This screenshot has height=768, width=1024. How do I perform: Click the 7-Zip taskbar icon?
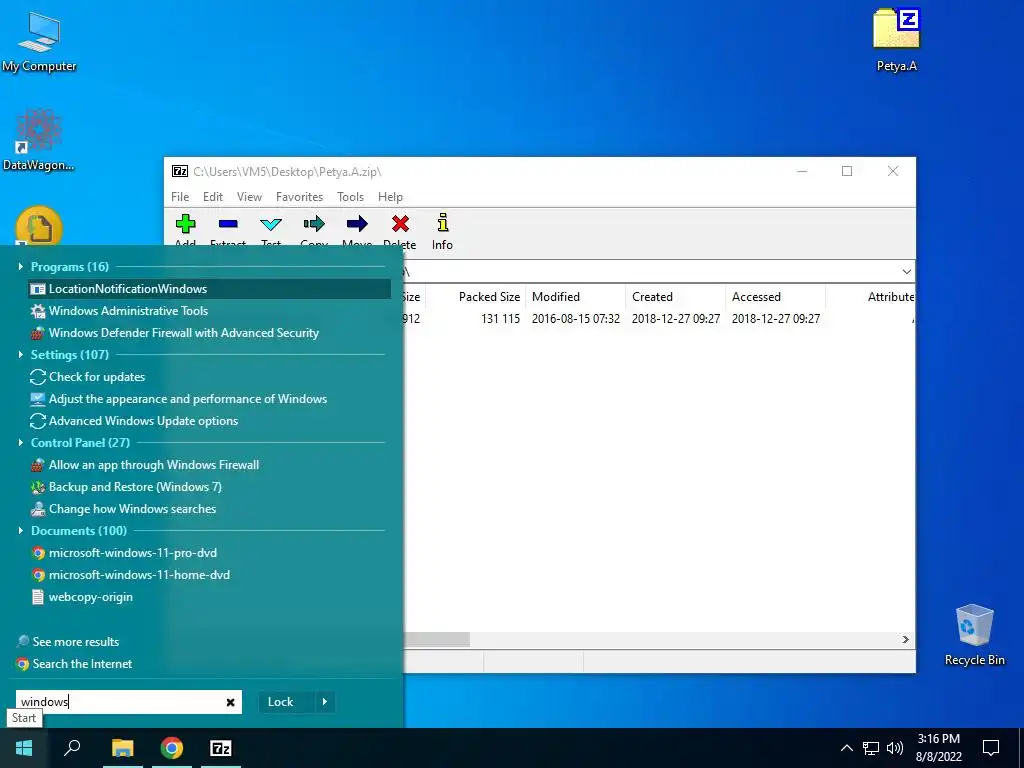(221, 748)
